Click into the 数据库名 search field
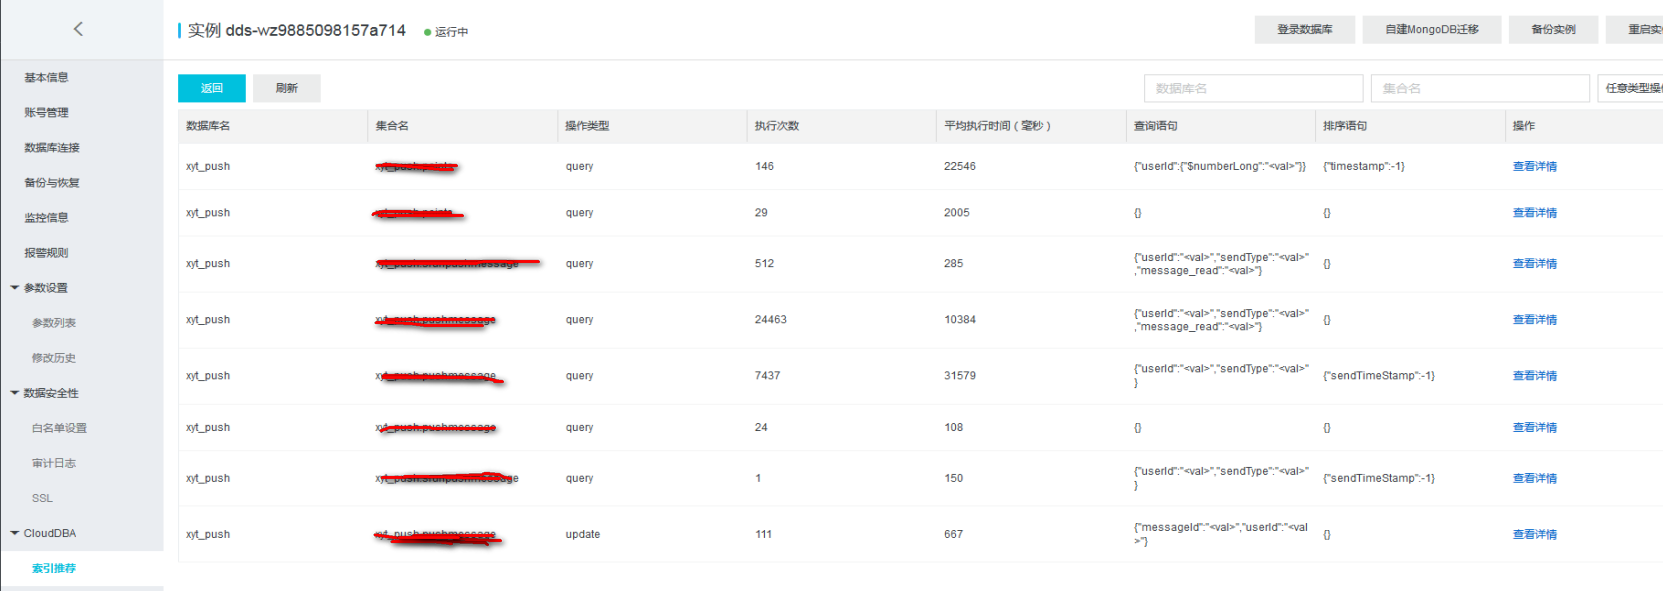 (x=1253, y=88)
